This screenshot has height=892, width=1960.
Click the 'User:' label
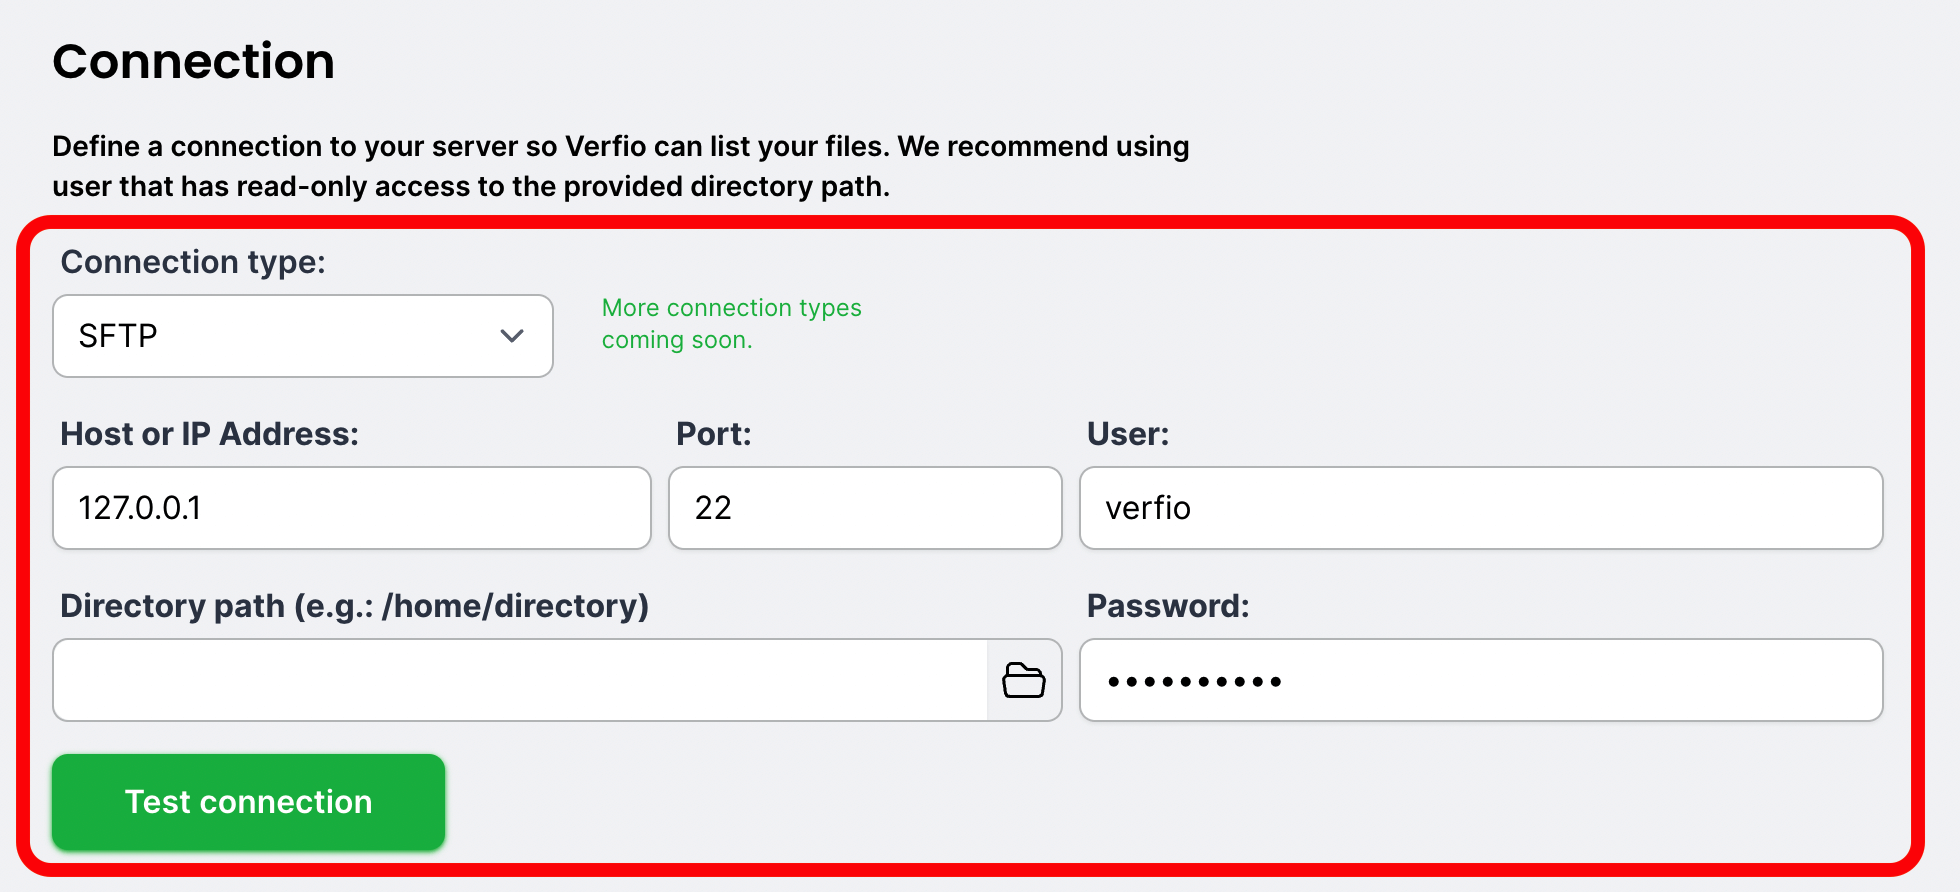pos(1128,434)
